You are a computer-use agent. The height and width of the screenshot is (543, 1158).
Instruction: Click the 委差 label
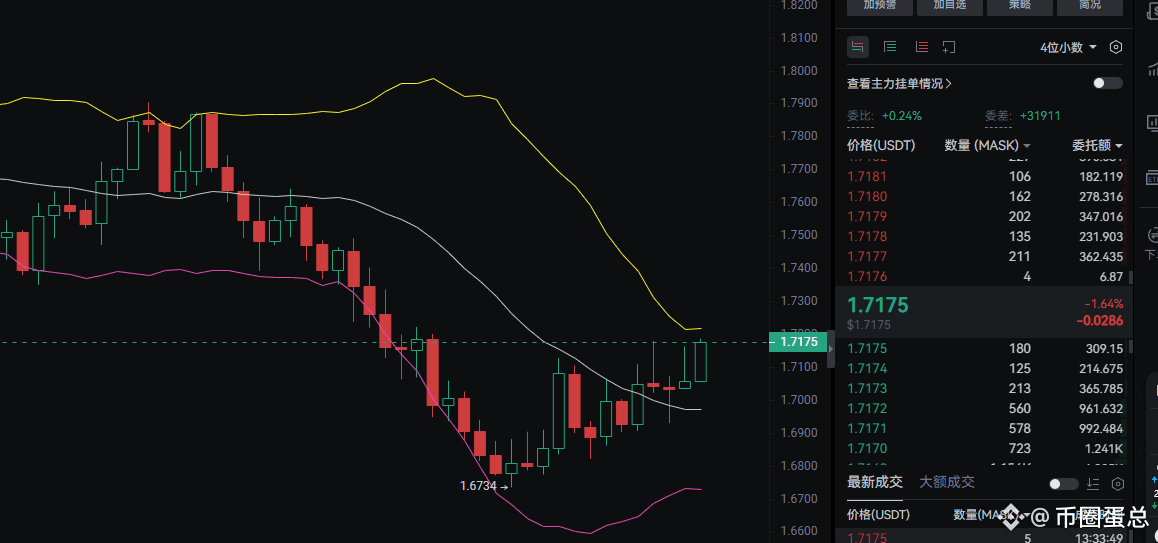pos(998,116)
